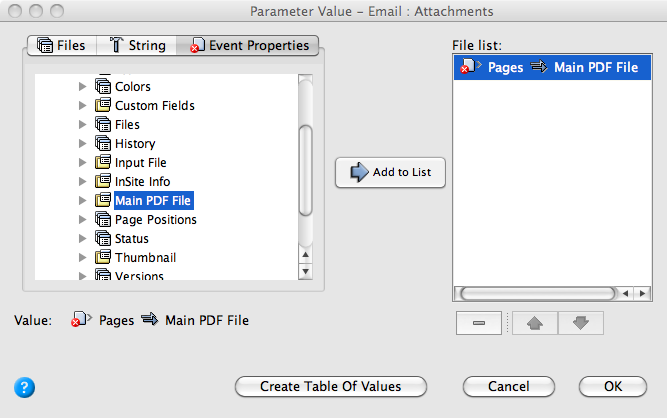Screen dimensions: 667x418
Task: Click the Main PDF File folder icon
Action: coord(103,200)
